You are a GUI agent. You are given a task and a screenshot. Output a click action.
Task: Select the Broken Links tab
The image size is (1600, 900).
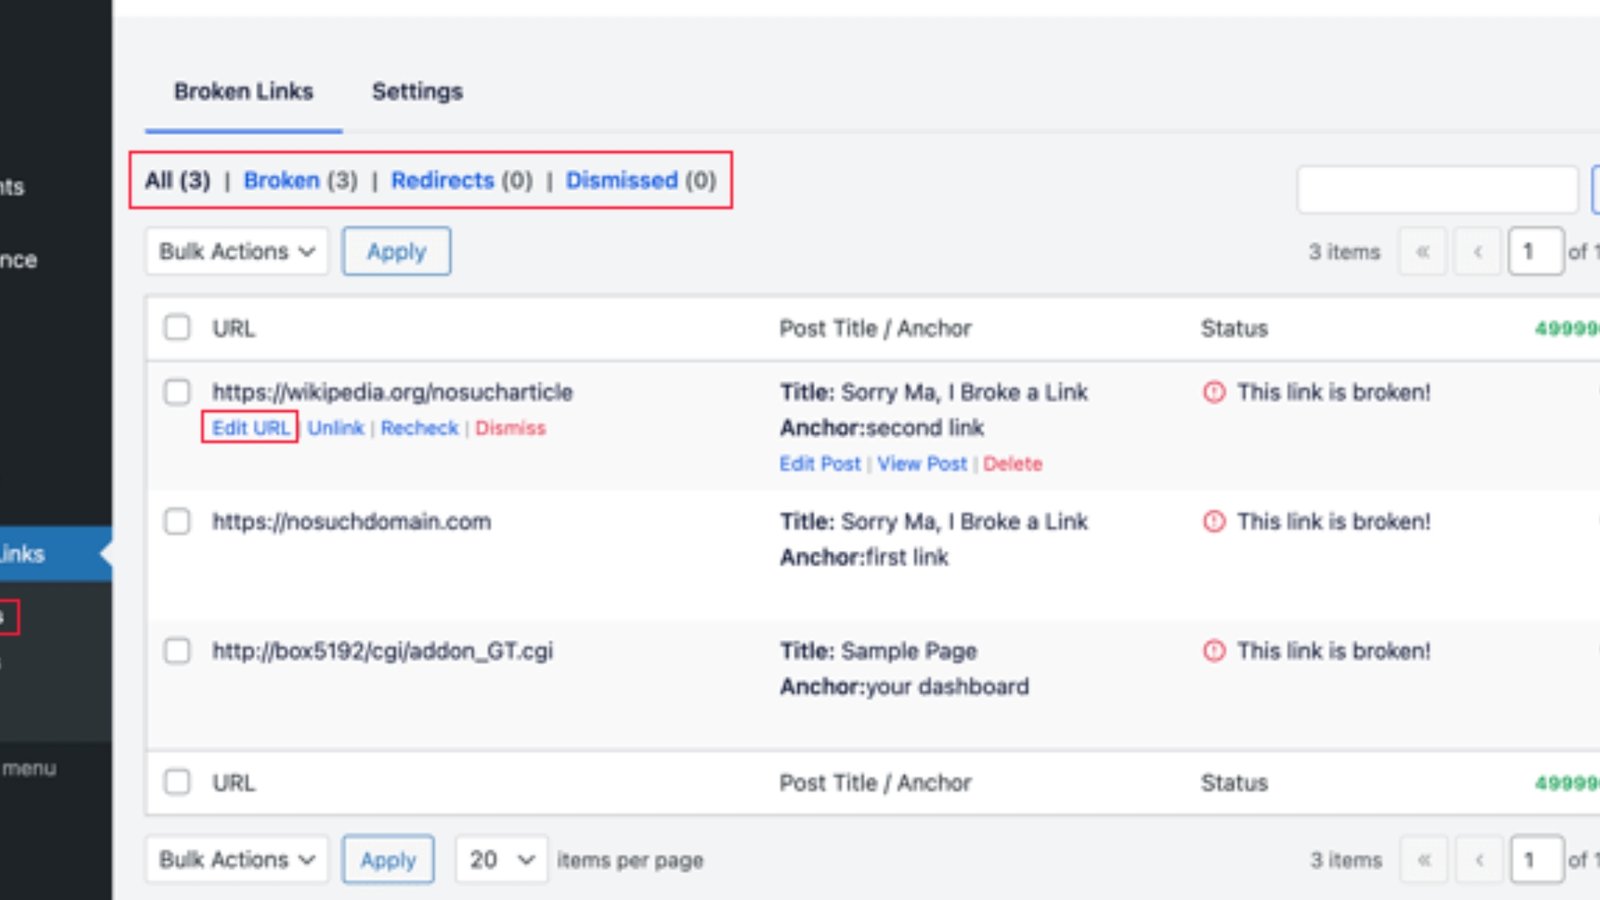(x=244, y=91)
